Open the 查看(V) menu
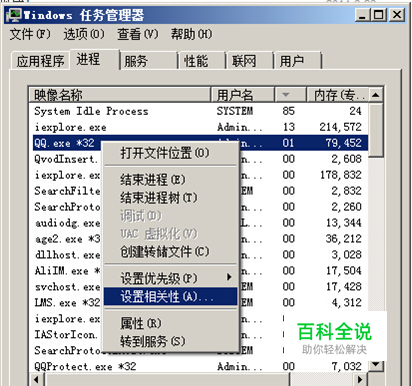The height and width of the screenshot is (386, 412). tap(137, 34)
